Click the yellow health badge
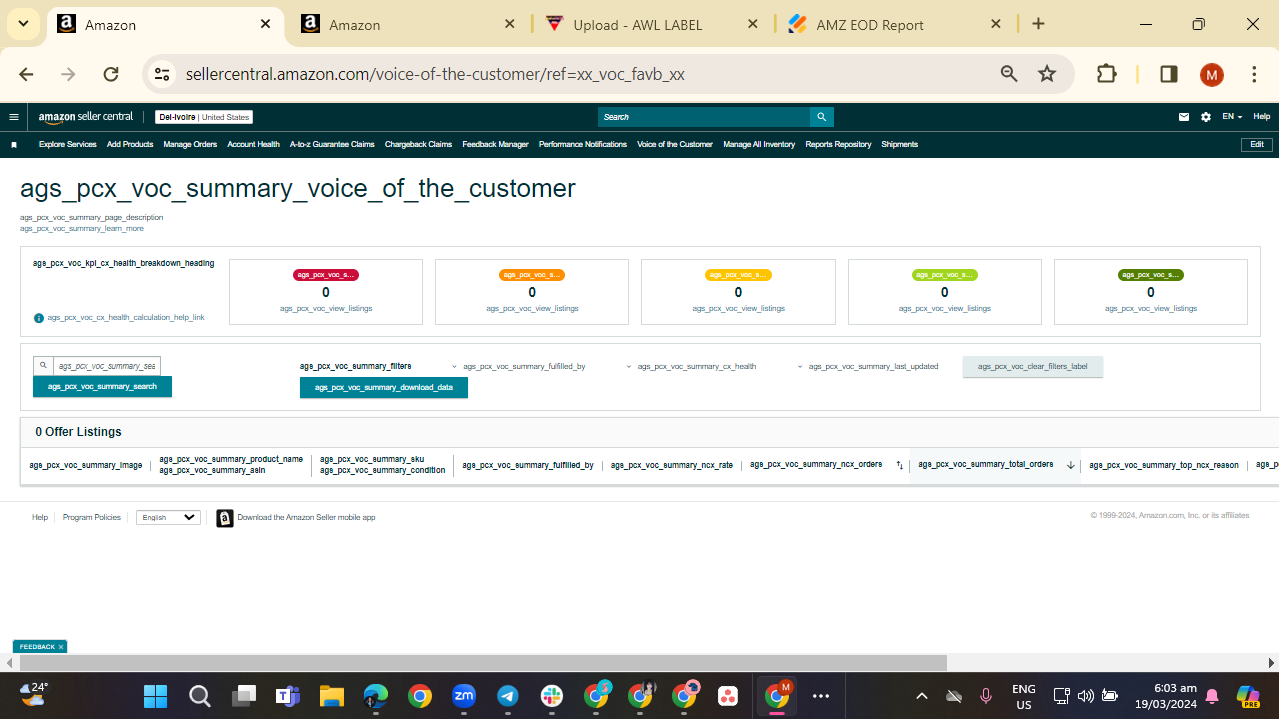The image size is (1279, 719). click(x=738, y=275)
